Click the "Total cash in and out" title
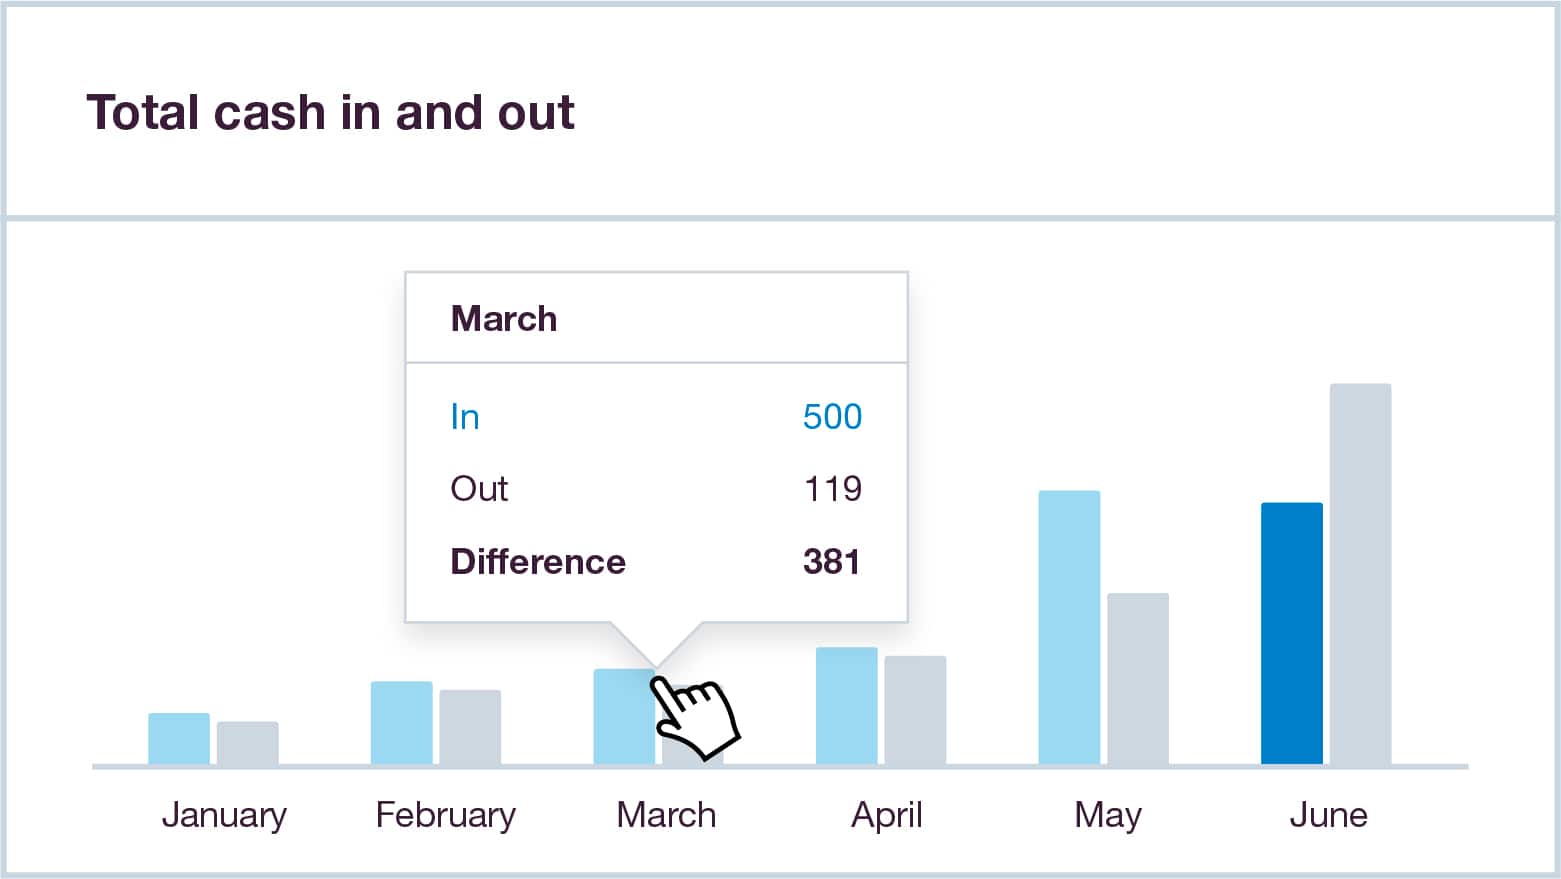Image resolution: width=1561 pixels, height=879 pixels. [330, 112]
